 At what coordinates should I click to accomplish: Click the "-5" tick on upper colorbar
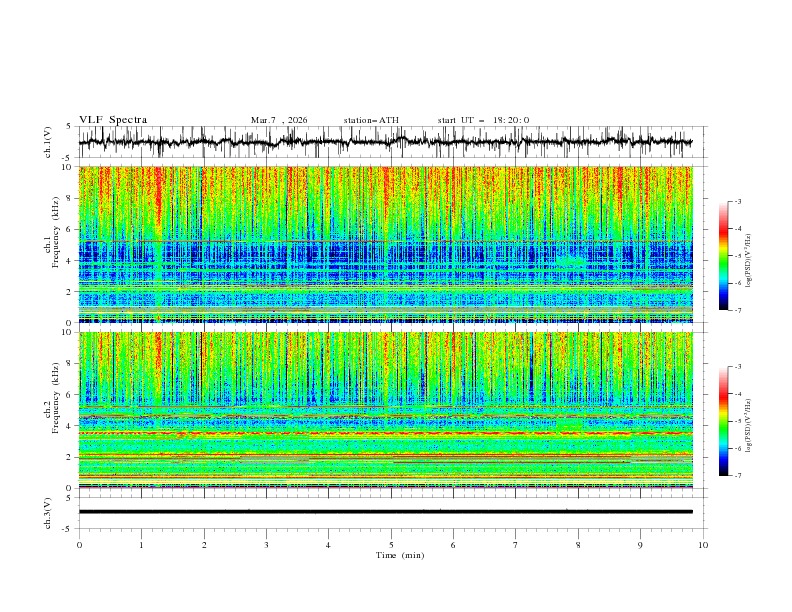[737, 256]
